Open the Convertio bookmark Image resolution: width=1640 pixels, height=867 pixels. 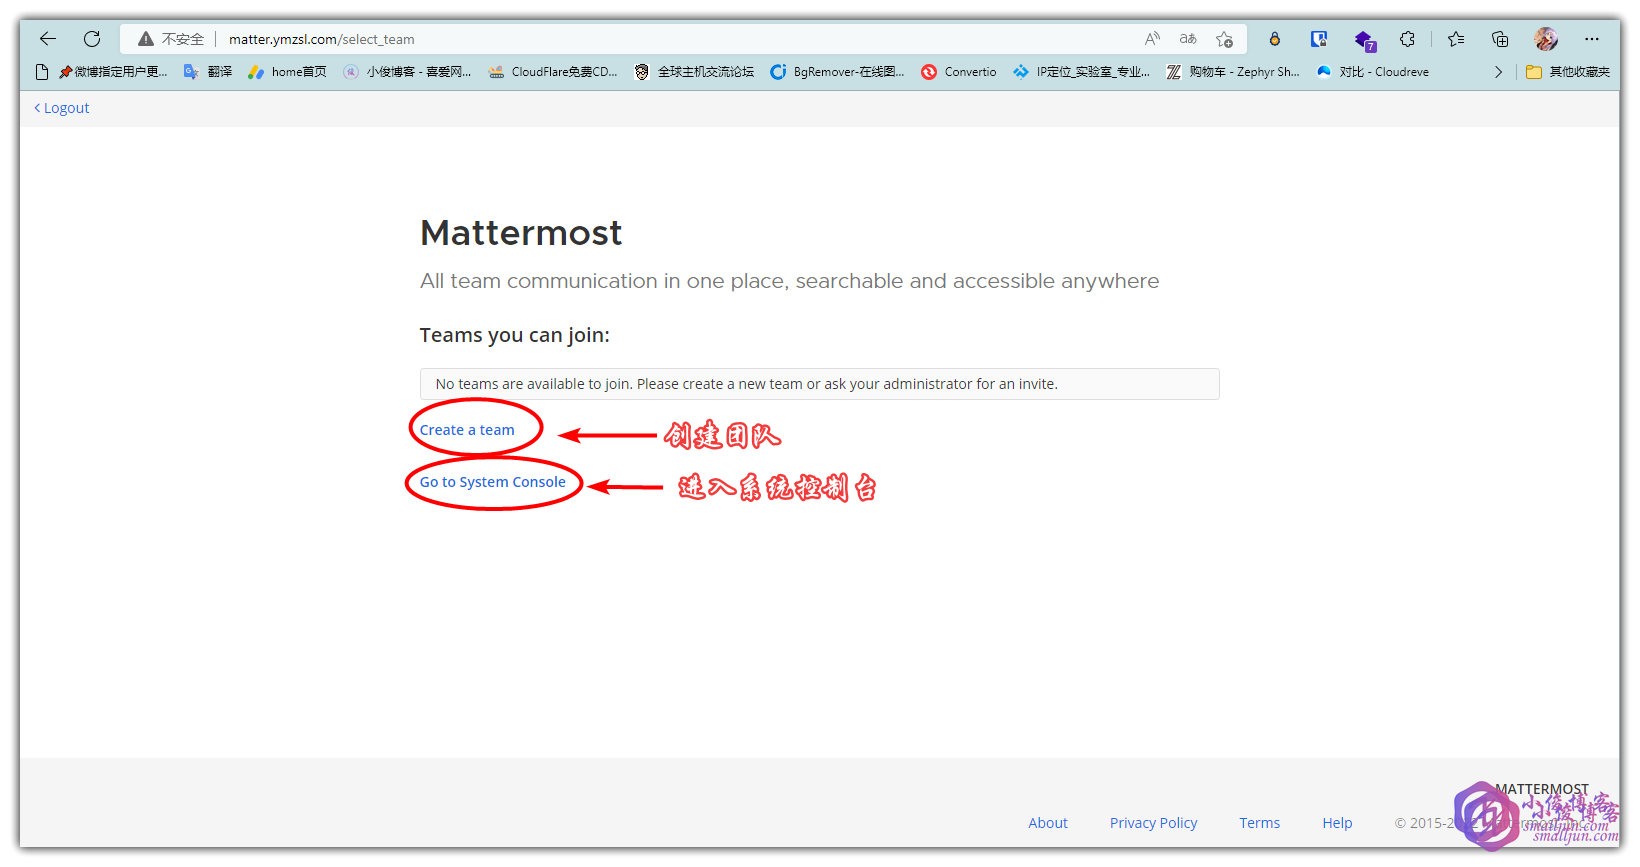959,72
